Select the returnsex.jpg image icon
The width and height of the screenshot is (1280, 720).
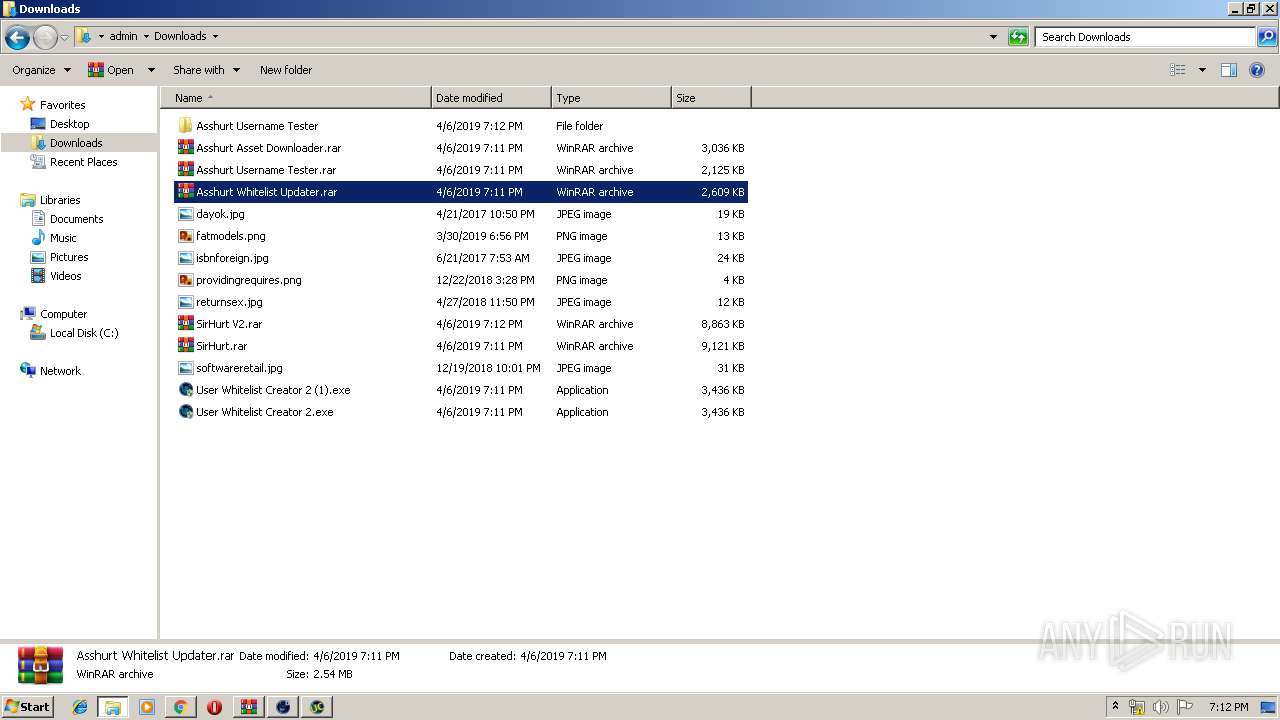coord(185,302)
